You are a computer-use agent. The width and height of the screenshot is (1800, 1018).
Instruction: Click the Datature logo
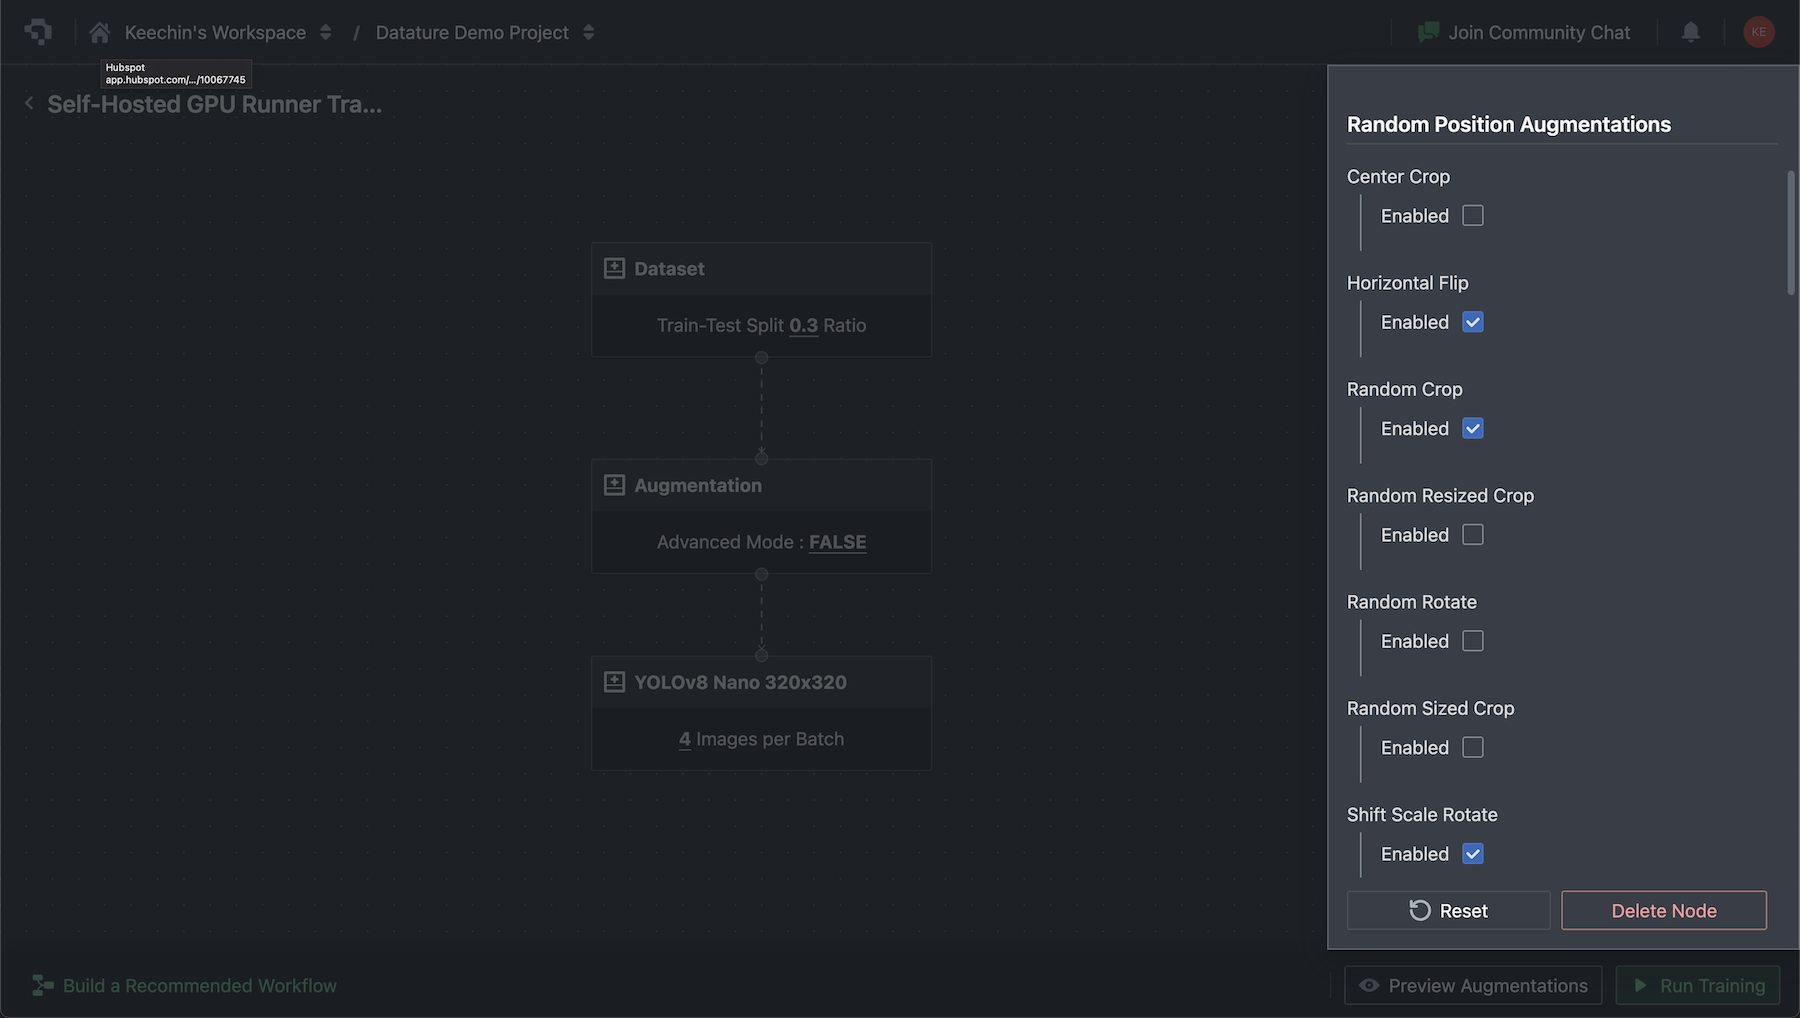[x=38, y=31]
